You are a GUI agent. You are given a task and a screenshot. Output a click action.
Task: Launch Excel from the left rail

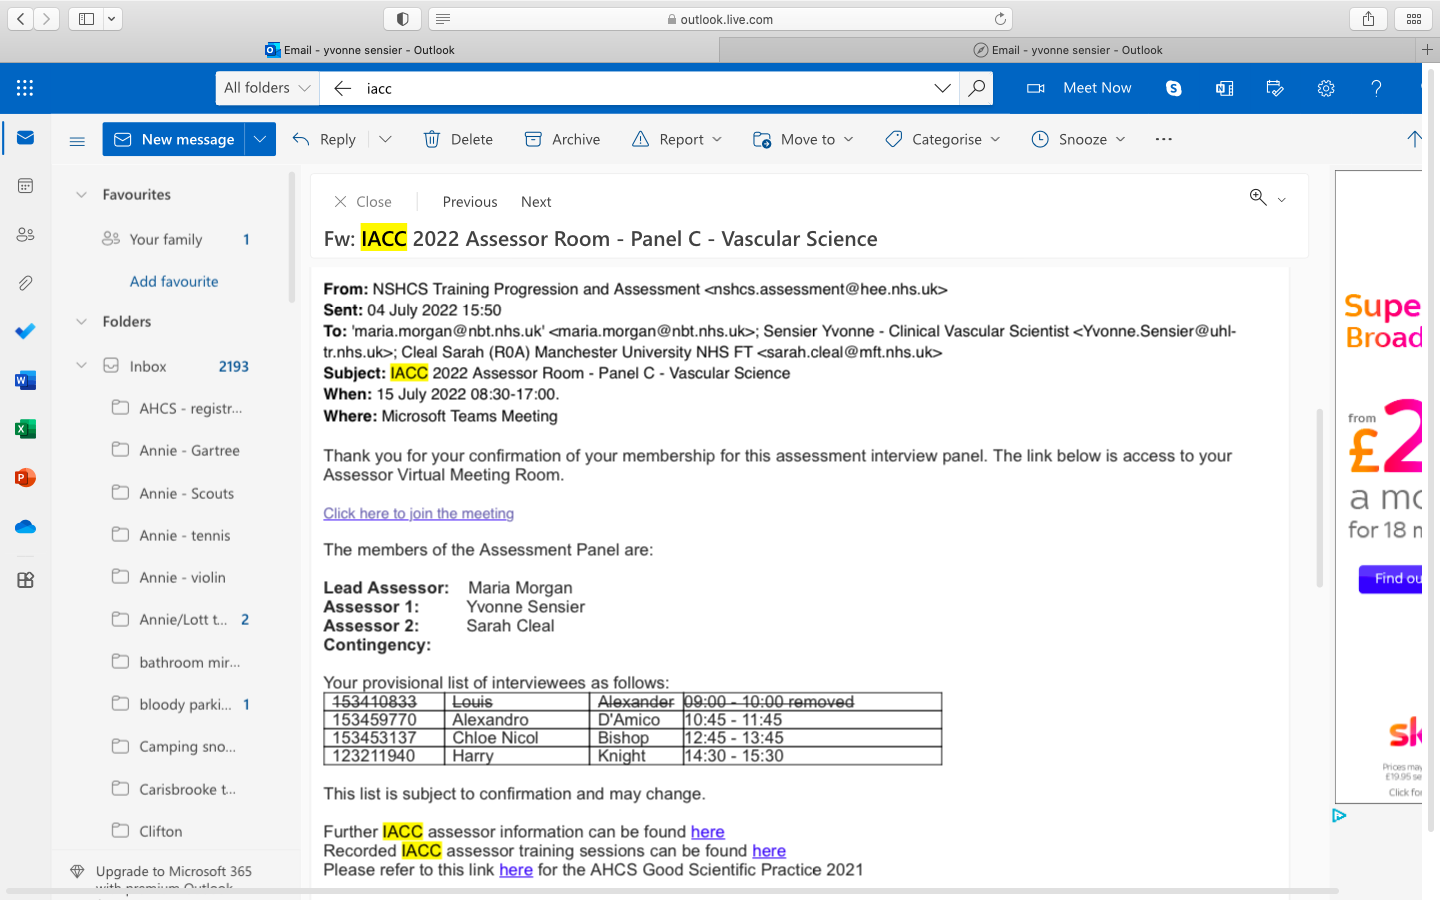point(25,429)
